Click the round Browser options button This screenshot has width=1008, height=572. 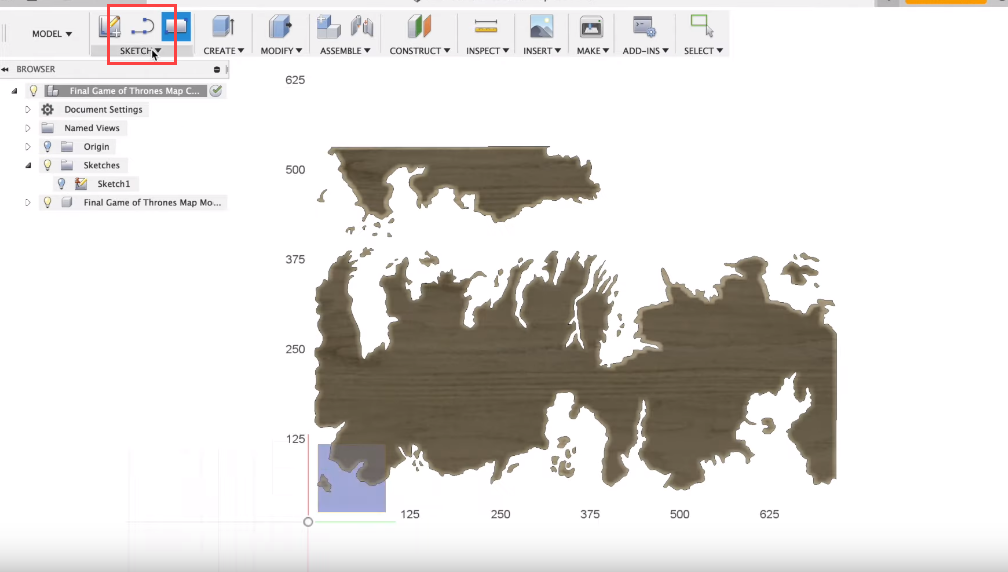(x=217, y=69)
